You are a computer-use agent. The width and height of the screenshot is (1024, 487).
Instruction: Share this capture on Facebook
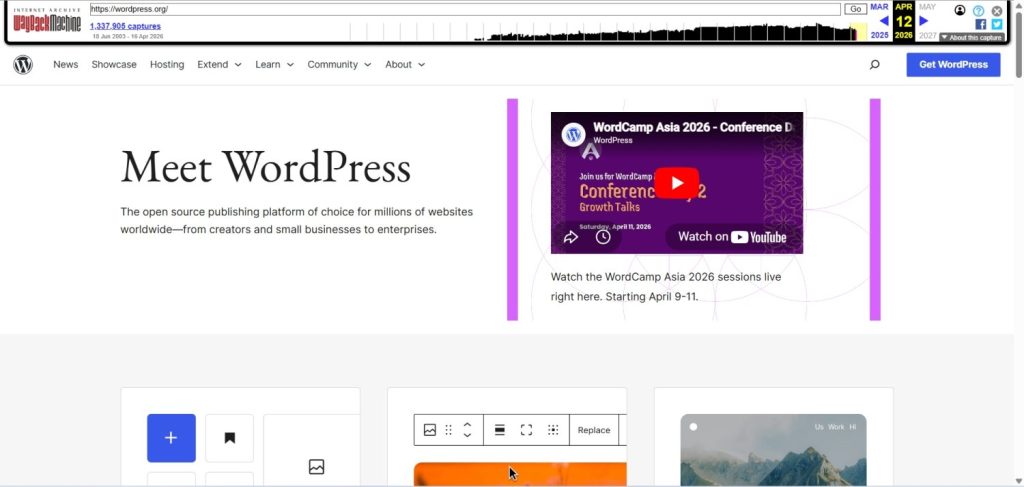coord(980,24)
